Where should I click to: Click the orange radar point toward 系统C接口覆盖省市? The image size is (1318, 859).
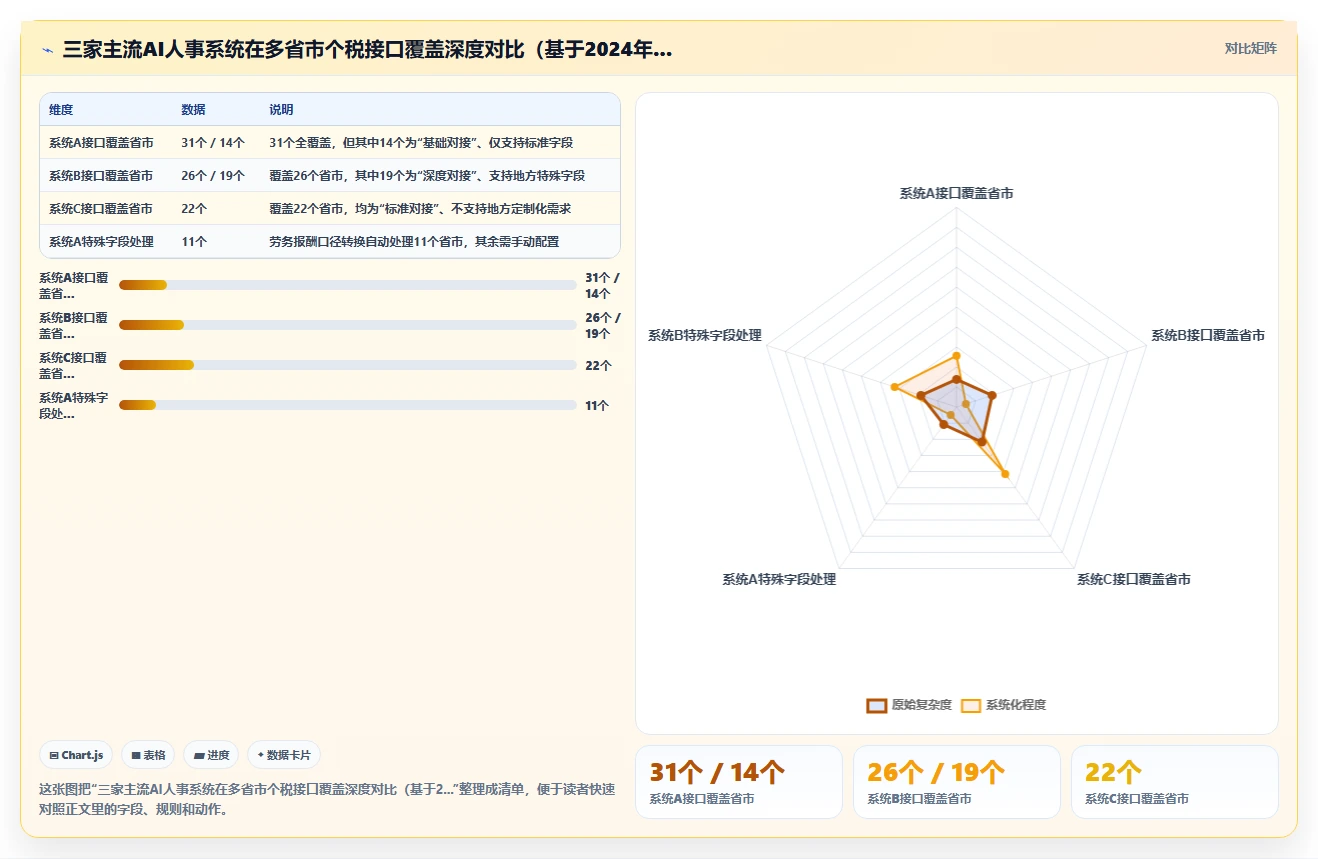1005,474
